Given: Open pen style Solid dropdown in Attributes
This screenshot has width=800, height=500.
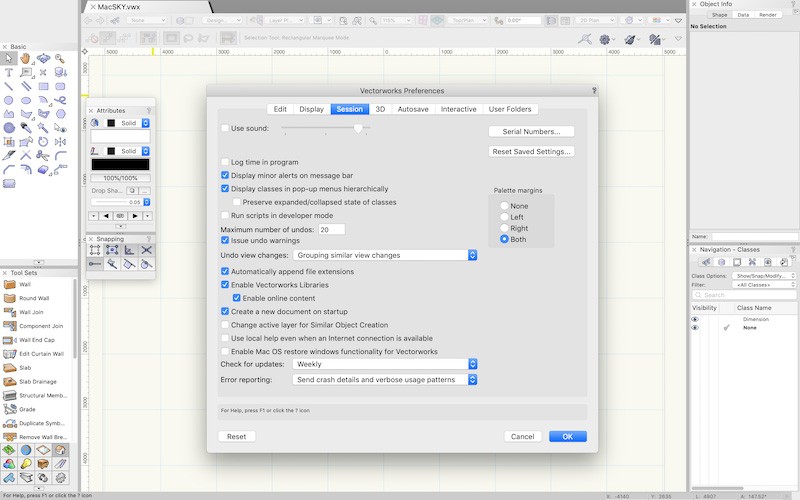Looking at the screenshot, I should 128,151.
